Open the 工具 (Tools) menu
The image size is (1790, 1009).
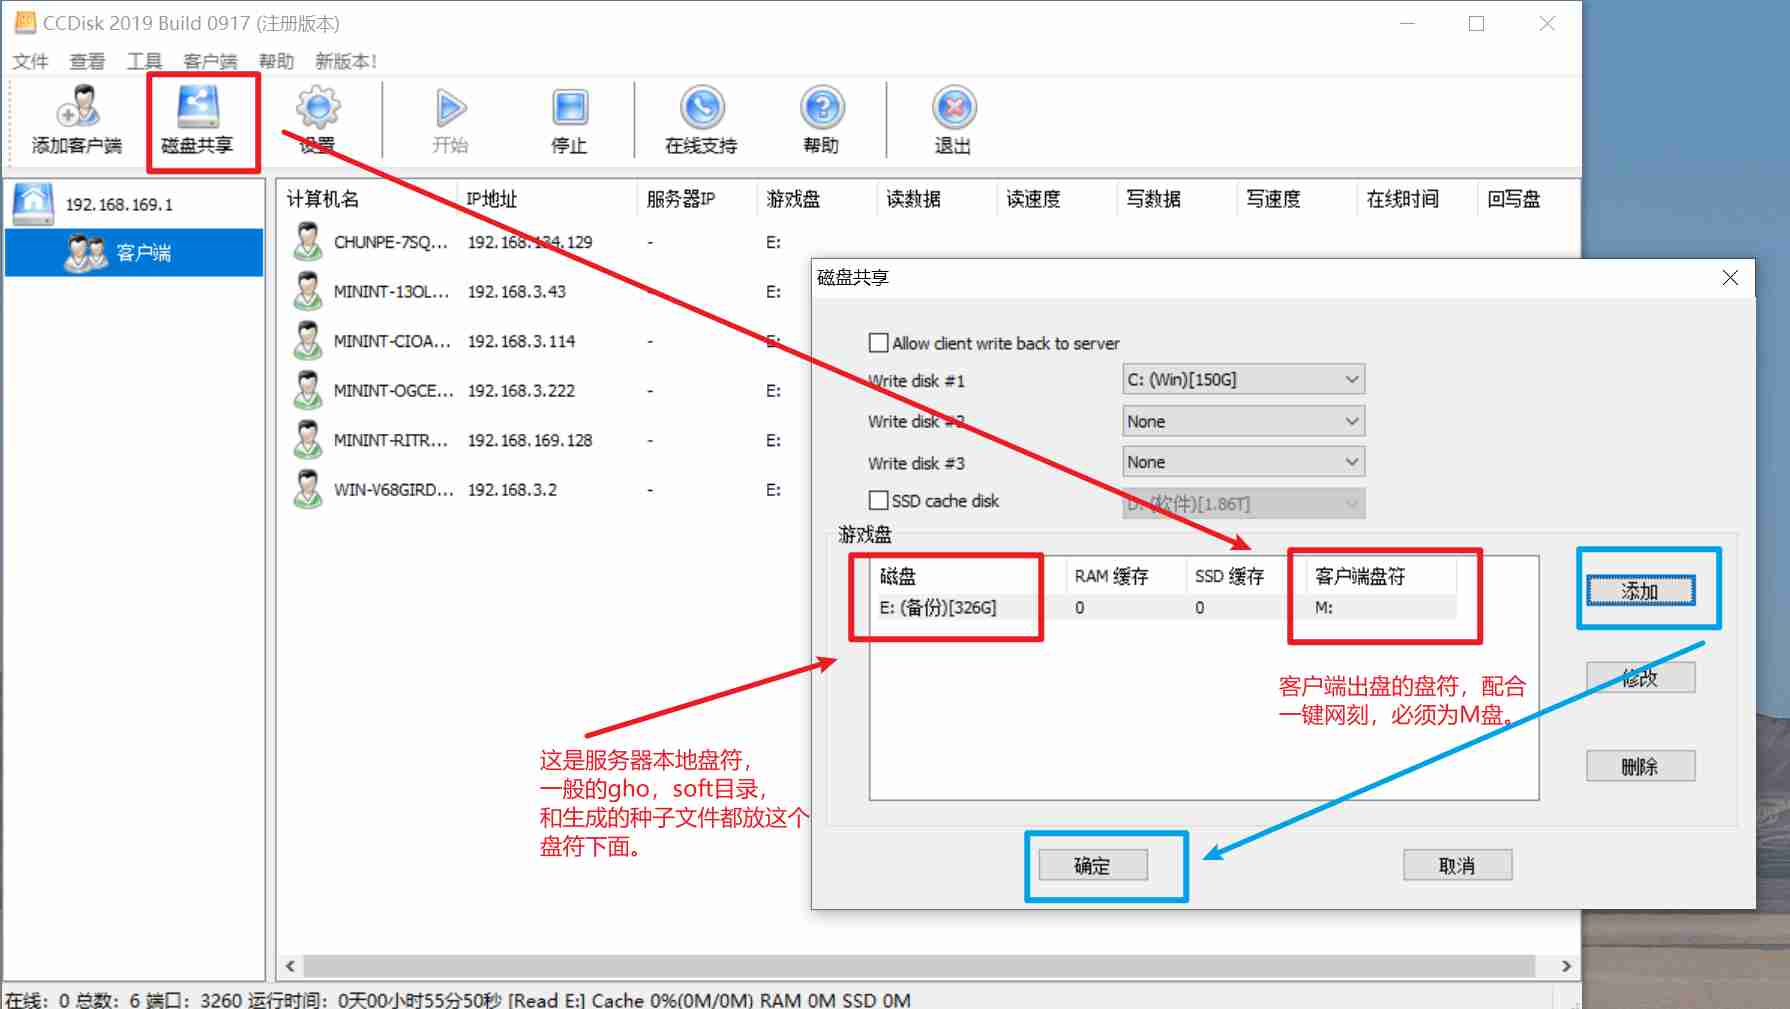tap(144, 62)
